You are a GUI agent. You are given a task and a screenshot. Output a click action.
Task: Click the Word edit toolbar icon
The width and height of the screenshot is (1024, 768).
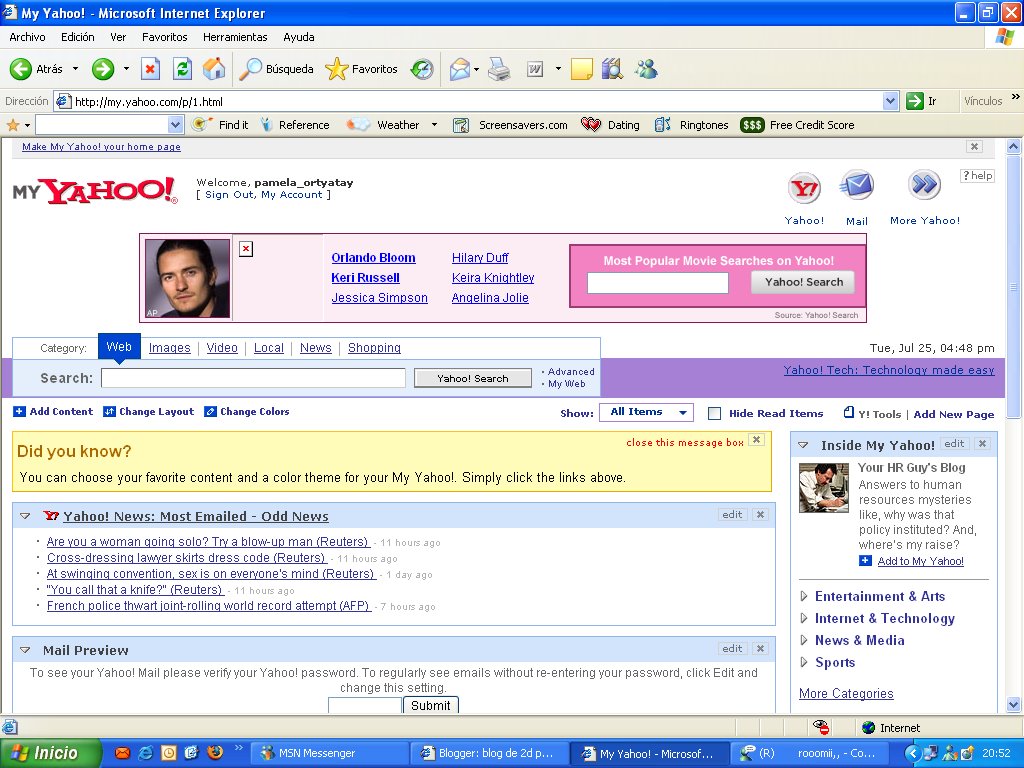coord(535,69)
